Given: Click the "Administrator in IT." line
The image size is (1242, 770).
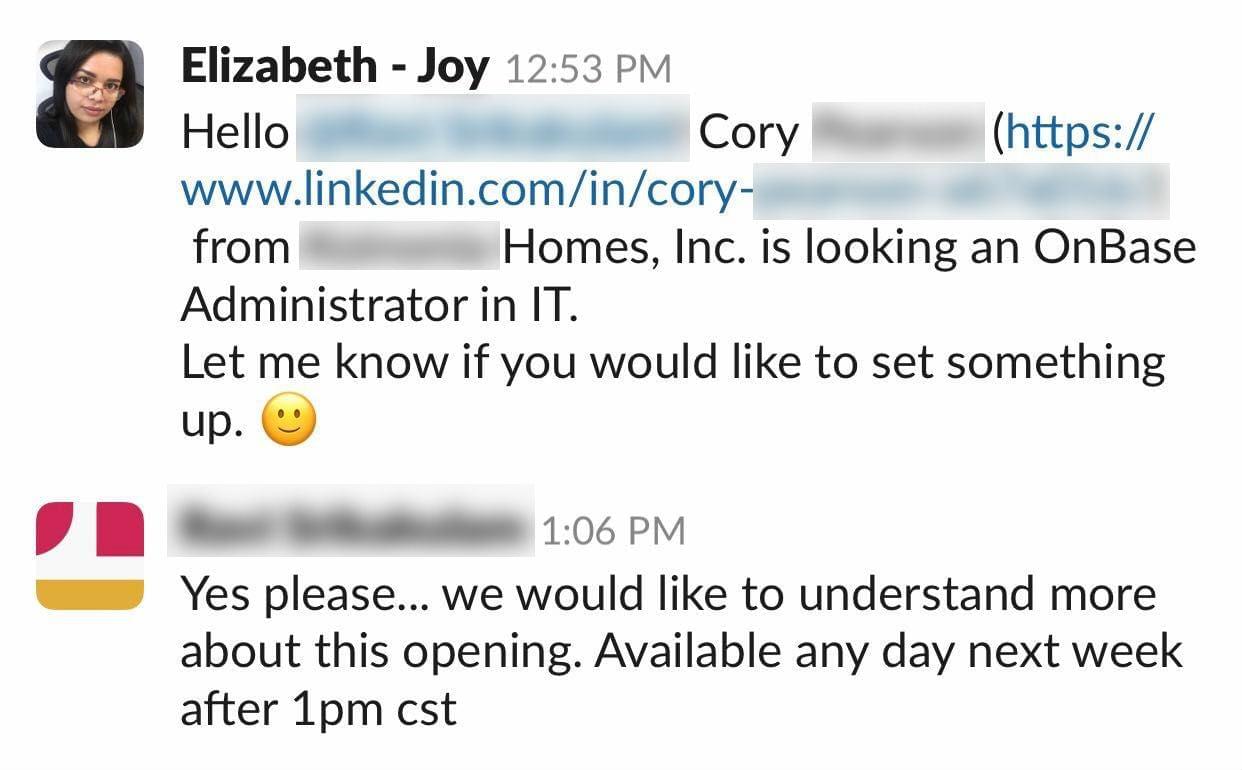Looking at the screenshot, I should click(380, 305).
